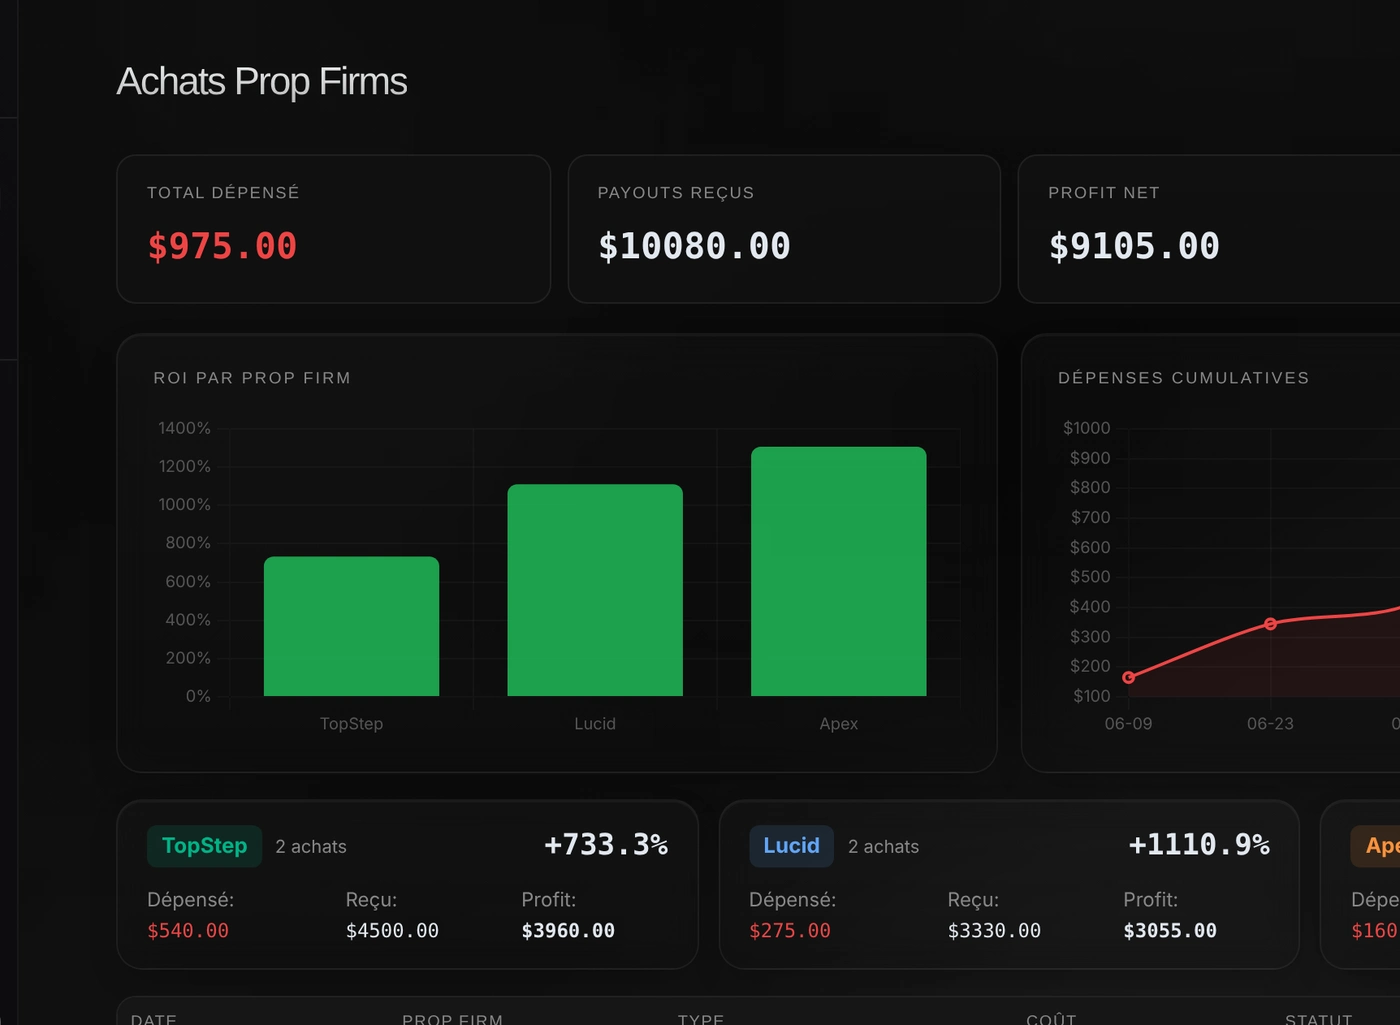Click the Lucid bar in ROI chart
The width and height of the screenshot is (1400, 1025).
pyautogui.click(x=595, y=590)
